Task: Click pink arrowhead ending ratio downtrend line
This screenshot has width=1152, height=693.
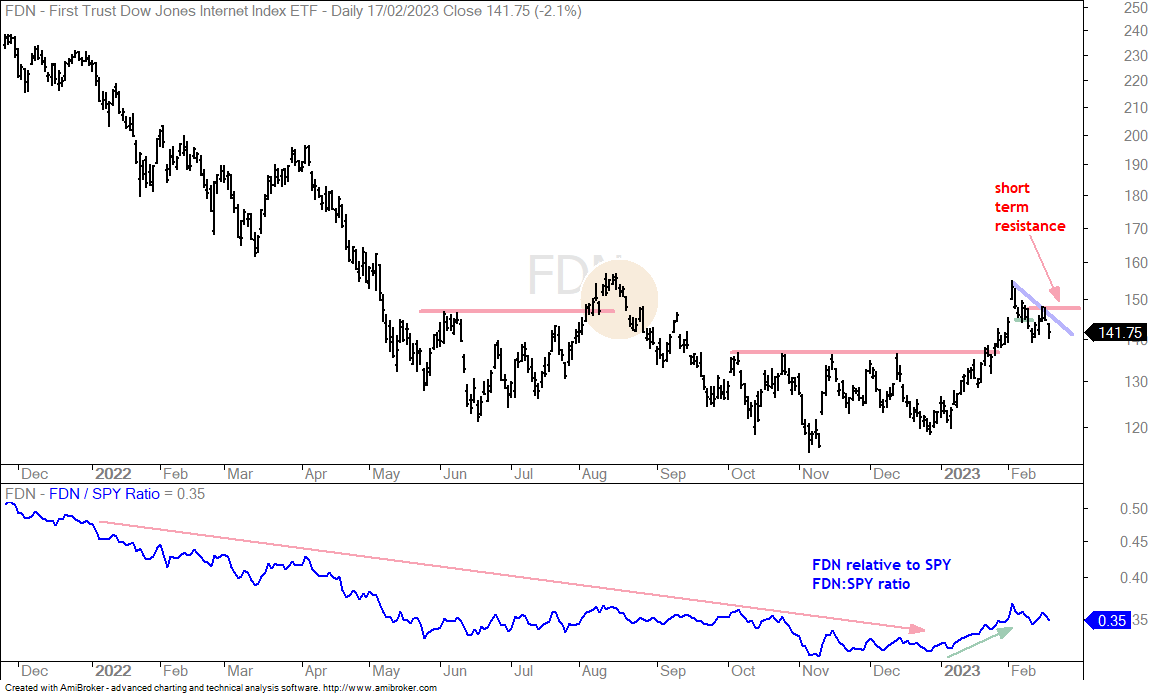Action: click(917, 629)
